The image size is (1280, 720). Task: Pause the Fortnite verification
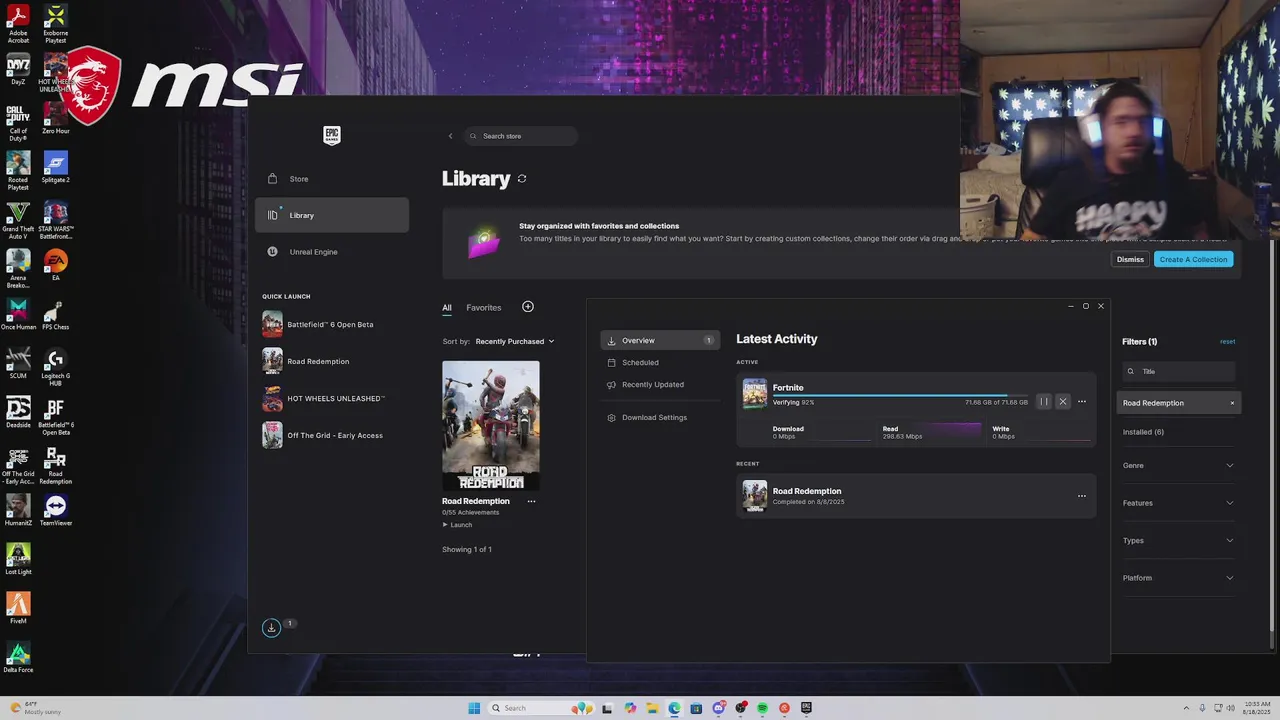point(1044,402)
